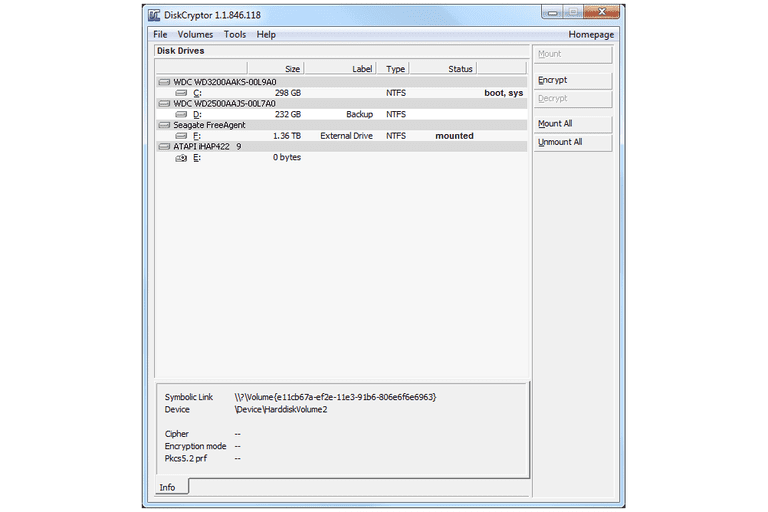The height and width of the screenshot is (512, 768).
Task: Click the boot, sys status text
Action: 504,93
